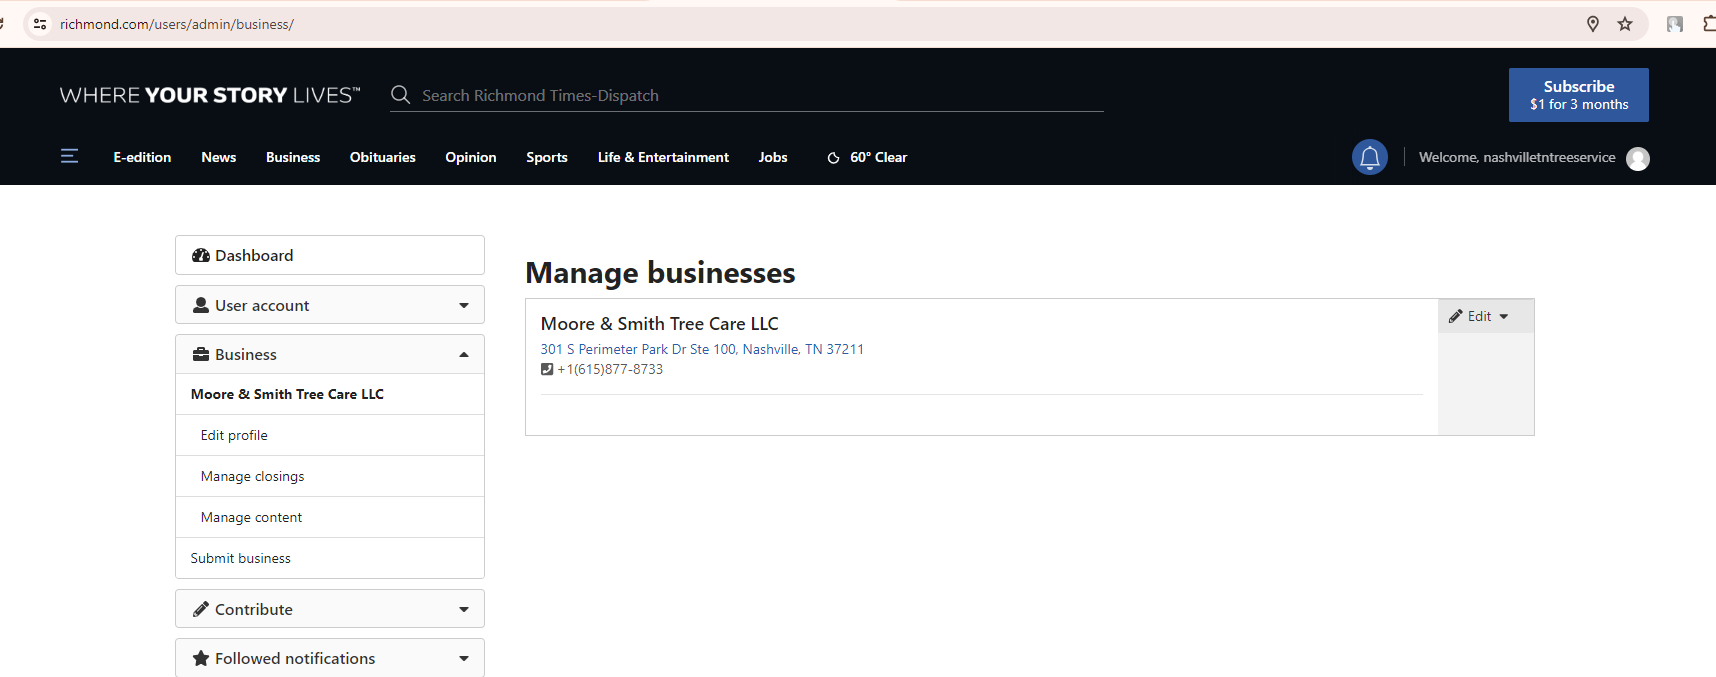Open the Edit dropdown for the business

1479,316
